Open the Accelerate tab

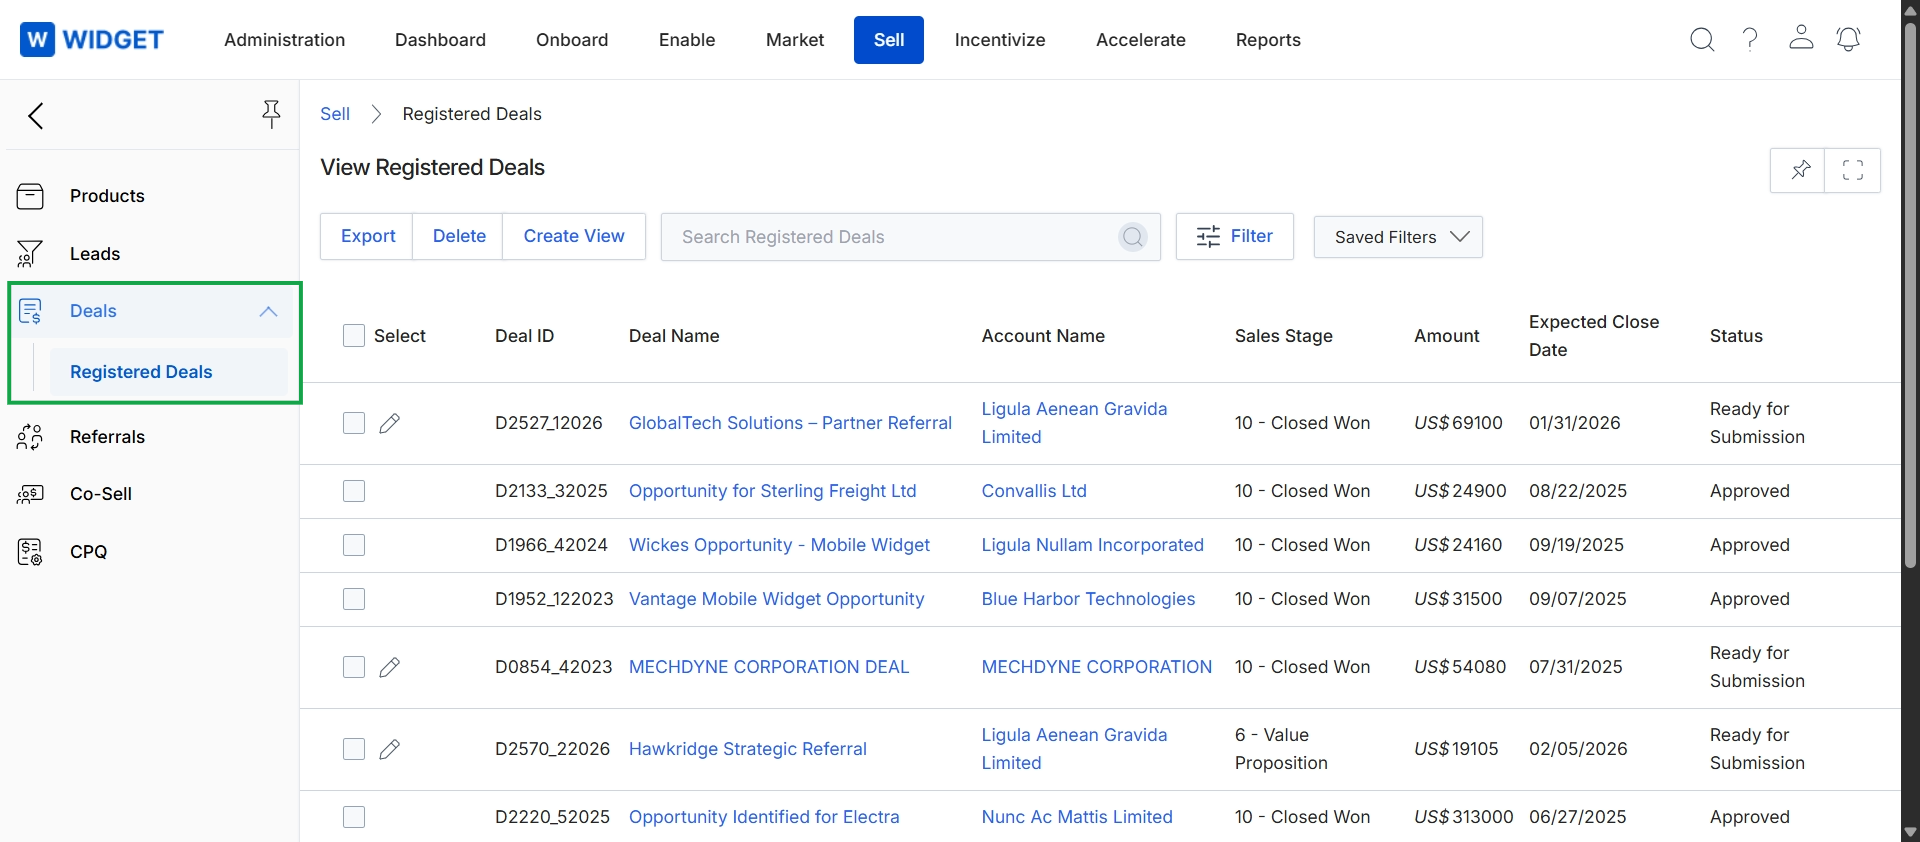pos(1141,40)
